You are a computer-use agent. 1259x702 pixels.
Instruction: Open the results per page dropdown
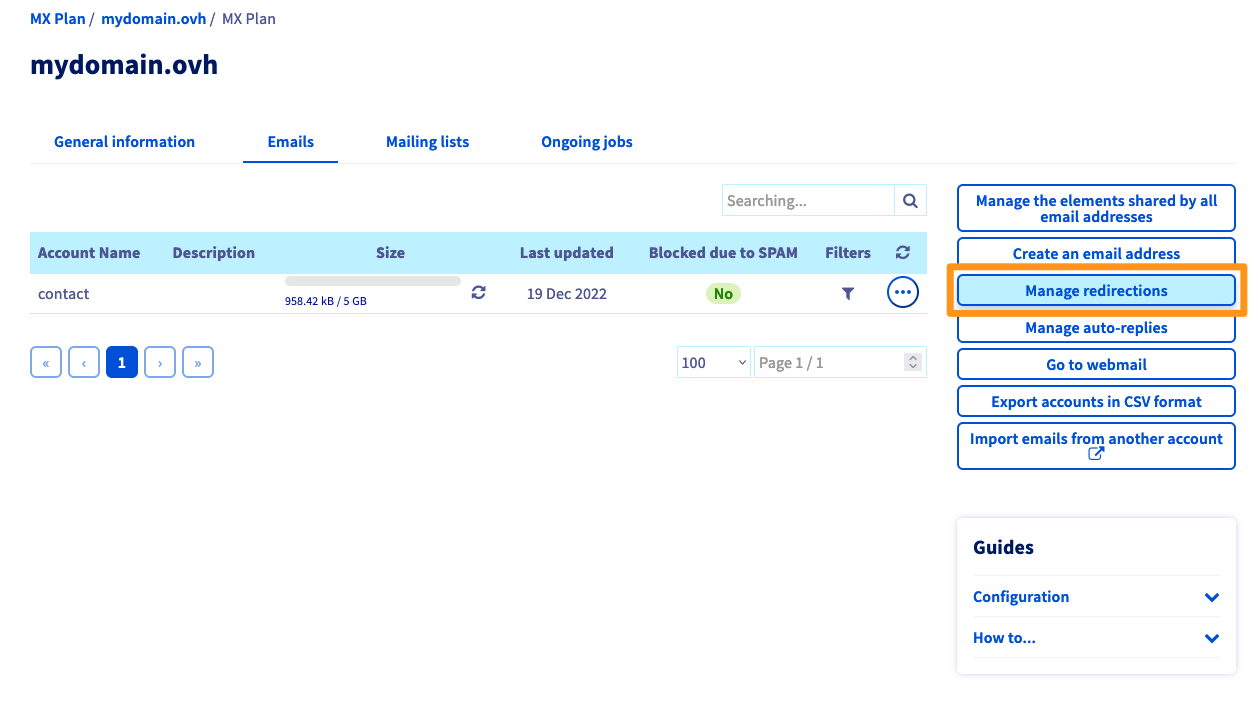coord(713,363)
